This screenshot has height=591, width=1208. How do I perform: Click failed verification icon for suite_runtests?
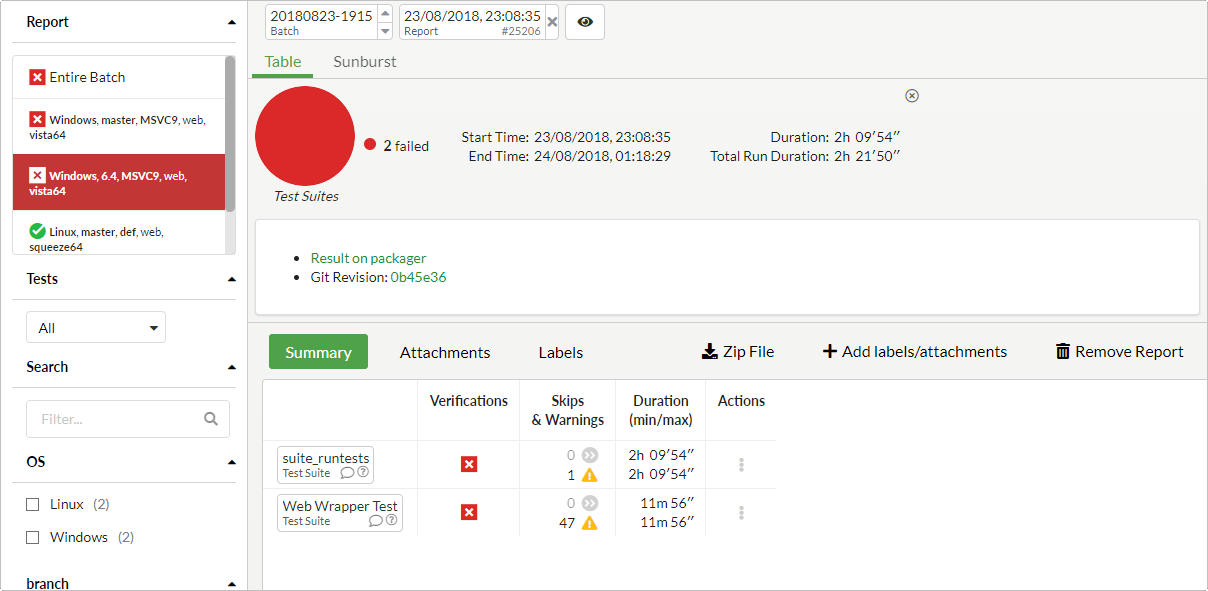[x=469, y=464]
